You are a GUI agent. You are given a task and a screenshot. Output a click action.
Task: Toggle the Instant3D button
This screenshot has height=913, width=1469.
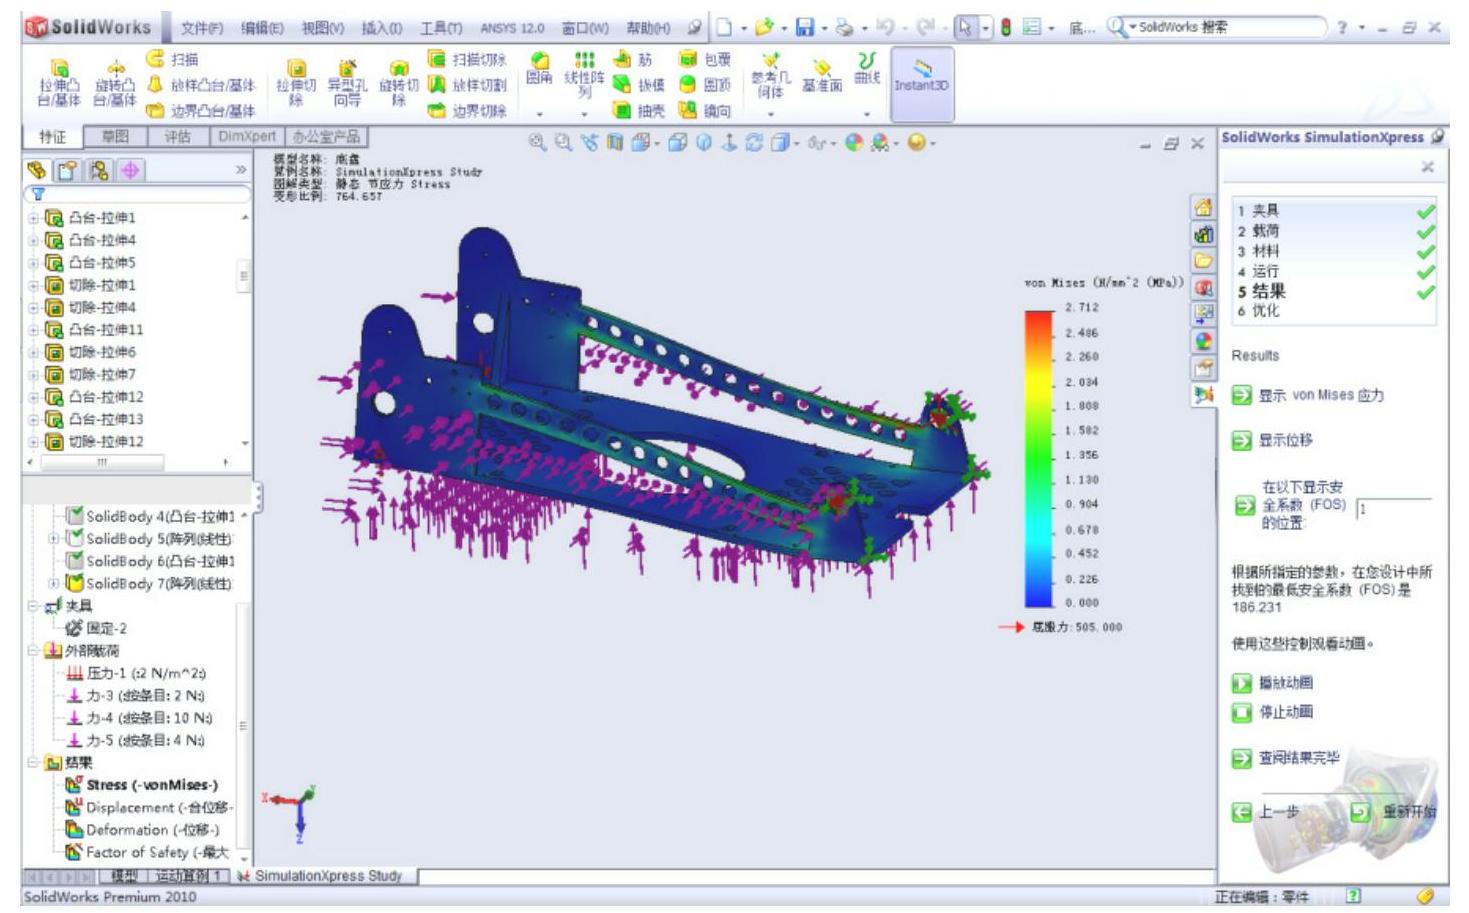click(x=922, y=83)
